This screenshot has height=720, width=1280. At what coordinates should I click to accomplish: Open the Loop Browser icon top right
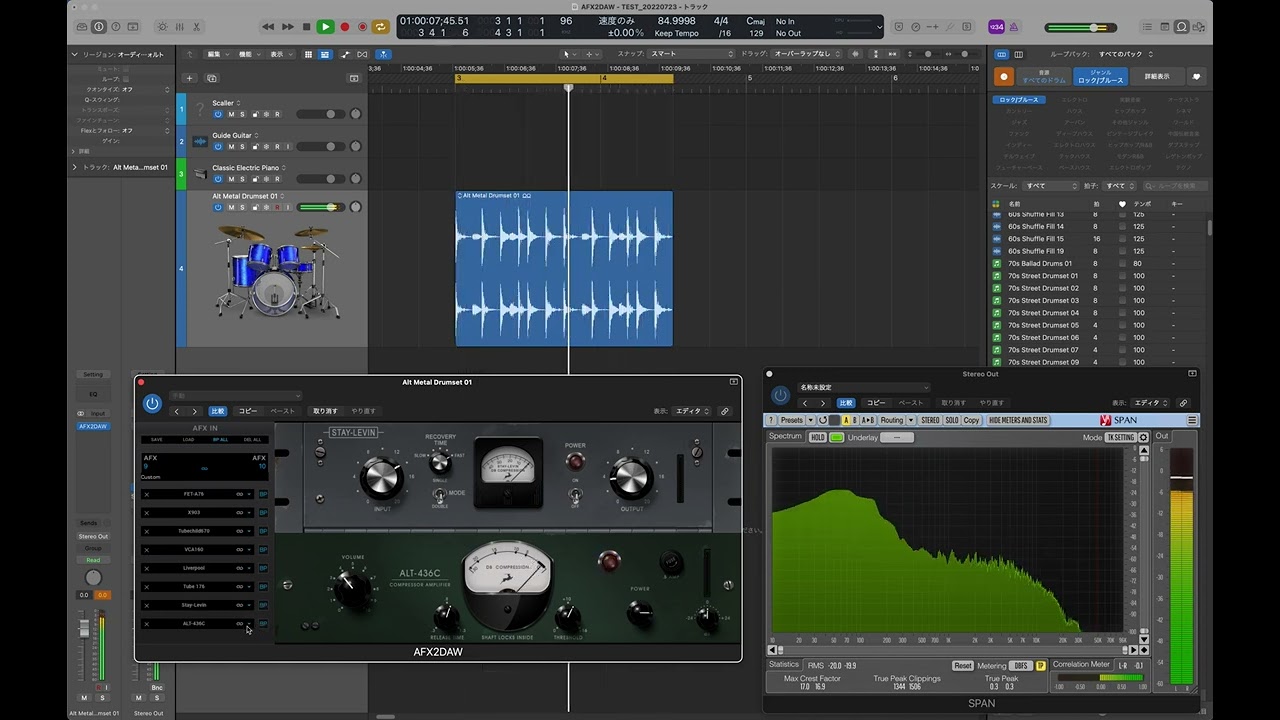click(x=1182, y=27)
